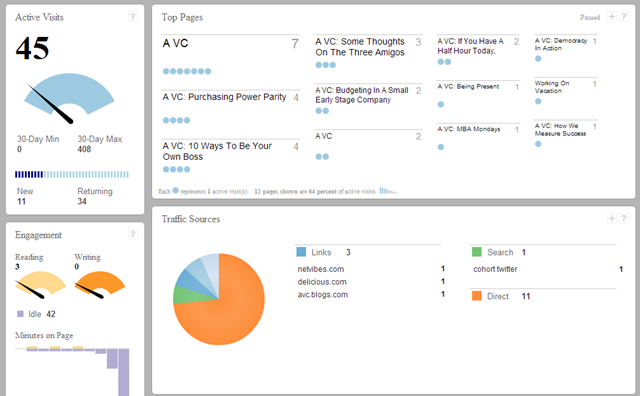Click the orange Direct legend swatch
Image resolution: width=640 pixels, height=396 pixels.
tap(477, 296)
